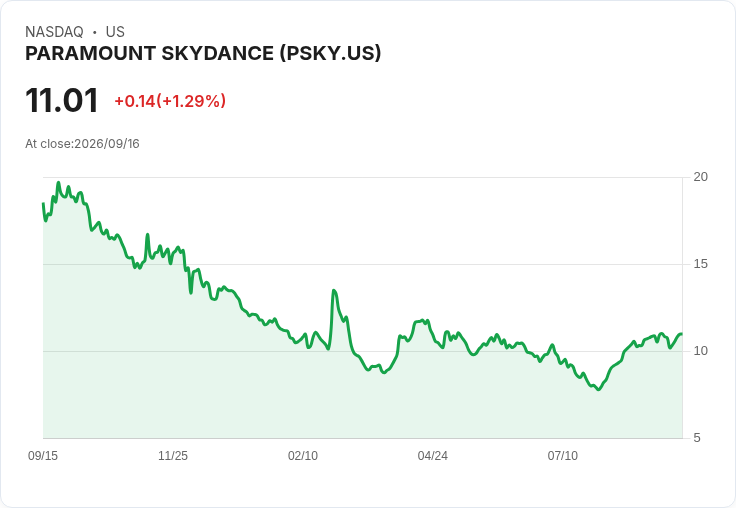
Task: Click the green price line chart
Action: pyautogui.click(x=362, y=310)
